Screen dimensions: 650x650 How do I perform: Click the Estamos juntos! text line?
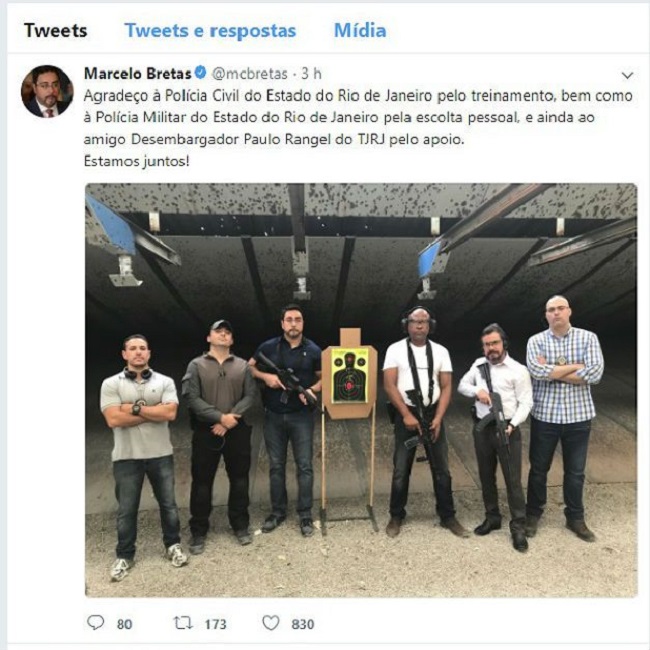(x=136, y=161)
